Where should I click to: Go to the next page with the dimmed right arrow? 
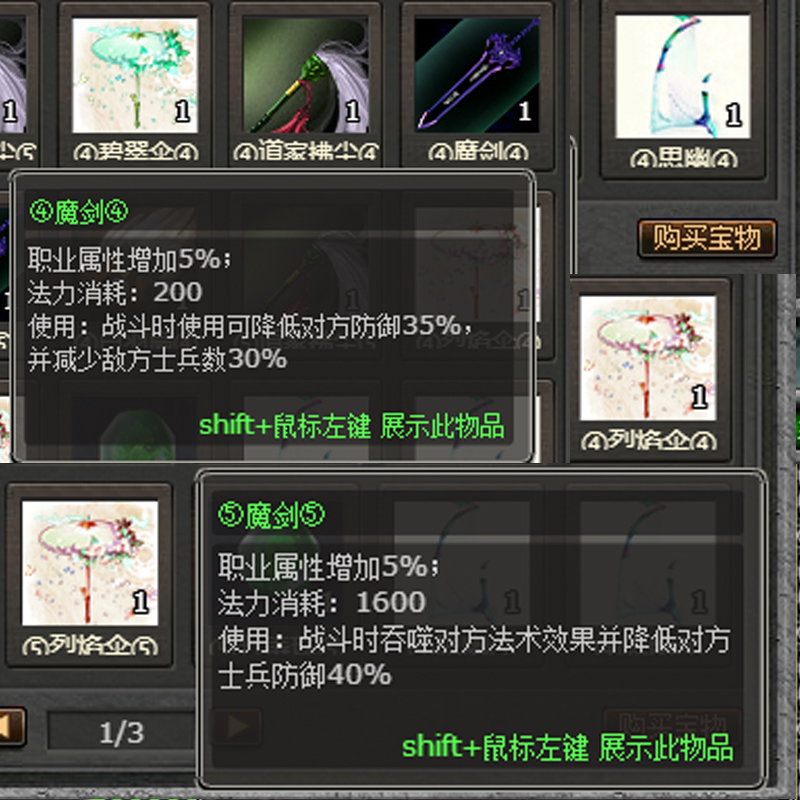point(237,727)
